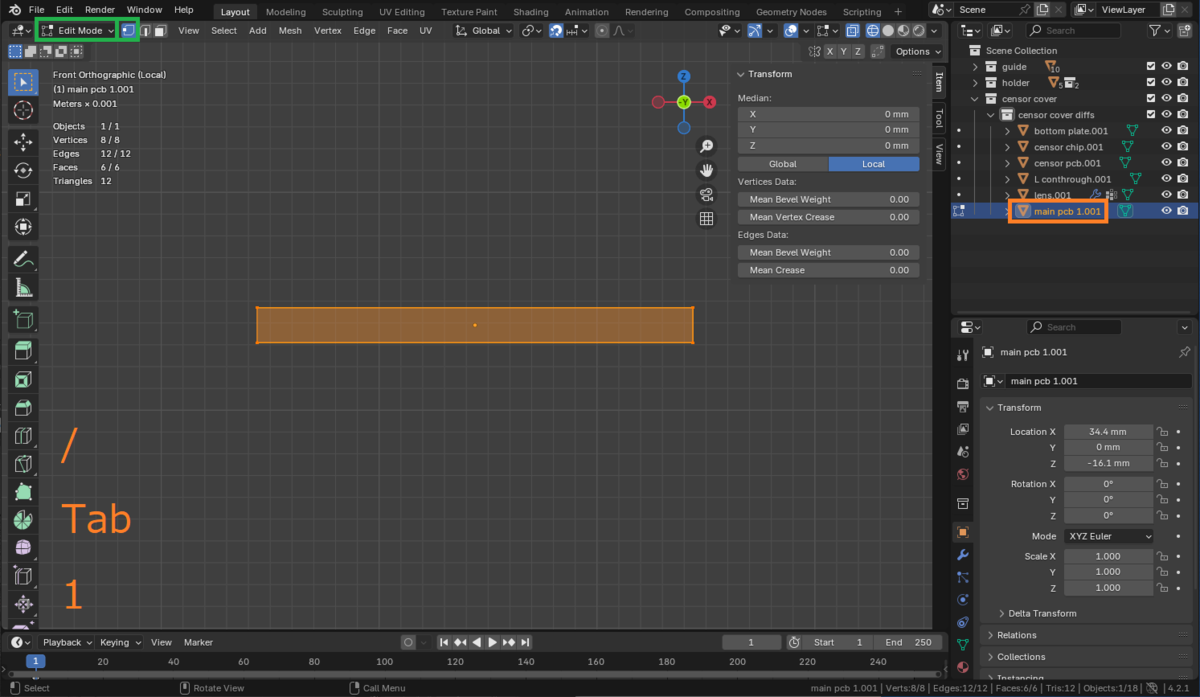Switch to vertex select mode
This screenshot has height=697, width=1200.
click(x=128, y=30)
